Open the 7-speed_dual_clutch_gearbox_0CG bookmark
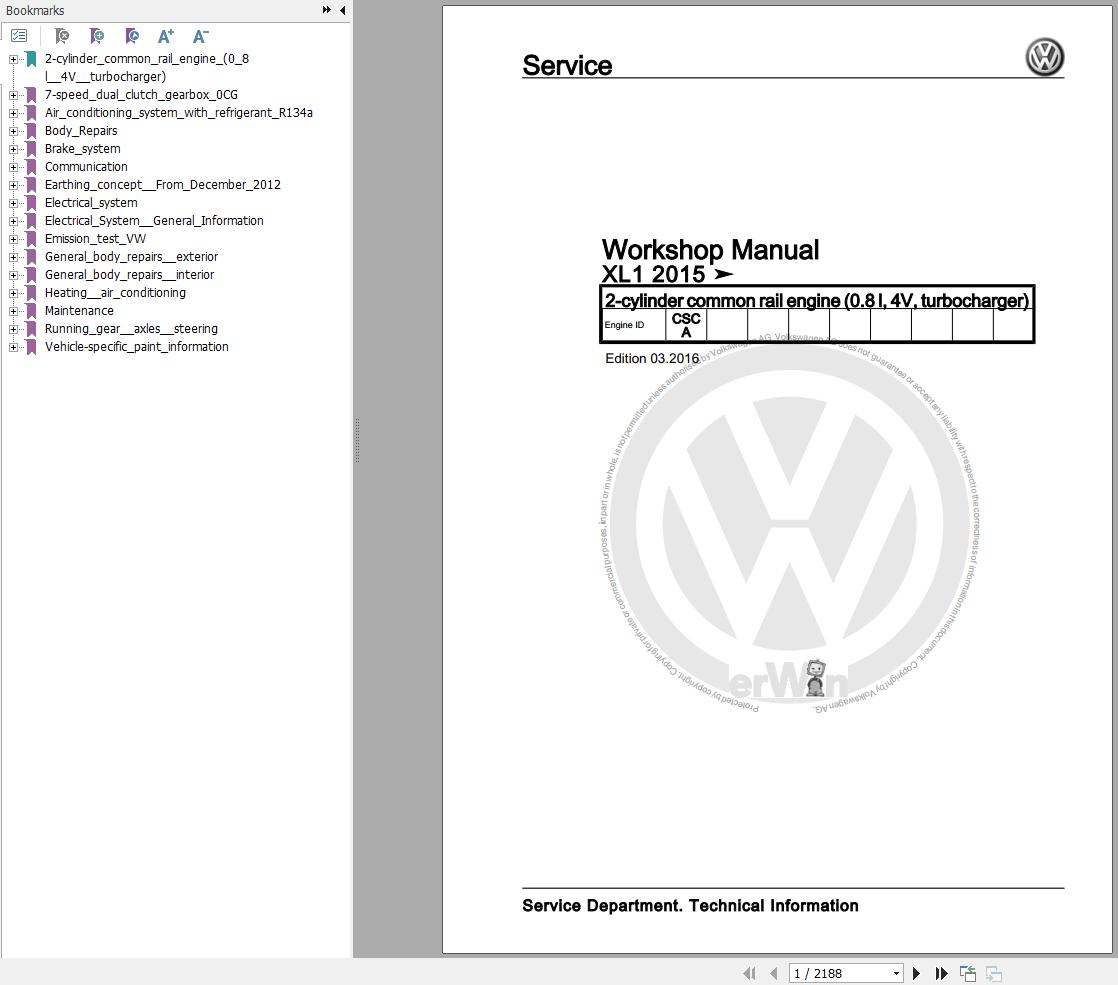Screen dimensions: 1118x985 [141, 95]
